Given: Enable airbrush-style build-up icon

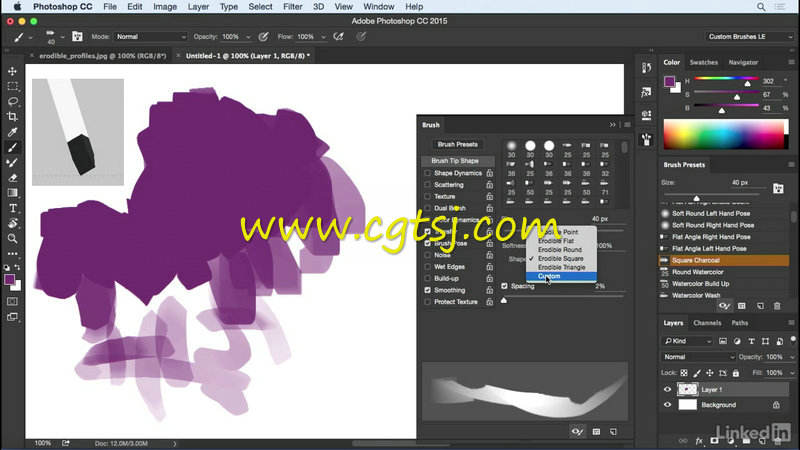Looking at the screenshot, I should (338, 37).
